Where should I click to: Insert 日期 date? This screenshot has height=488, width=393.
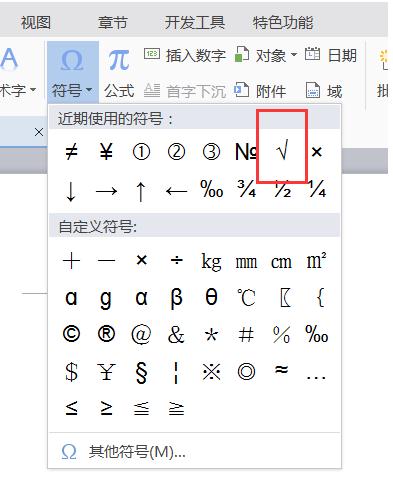pyautogui.click(x=331, y=55)
